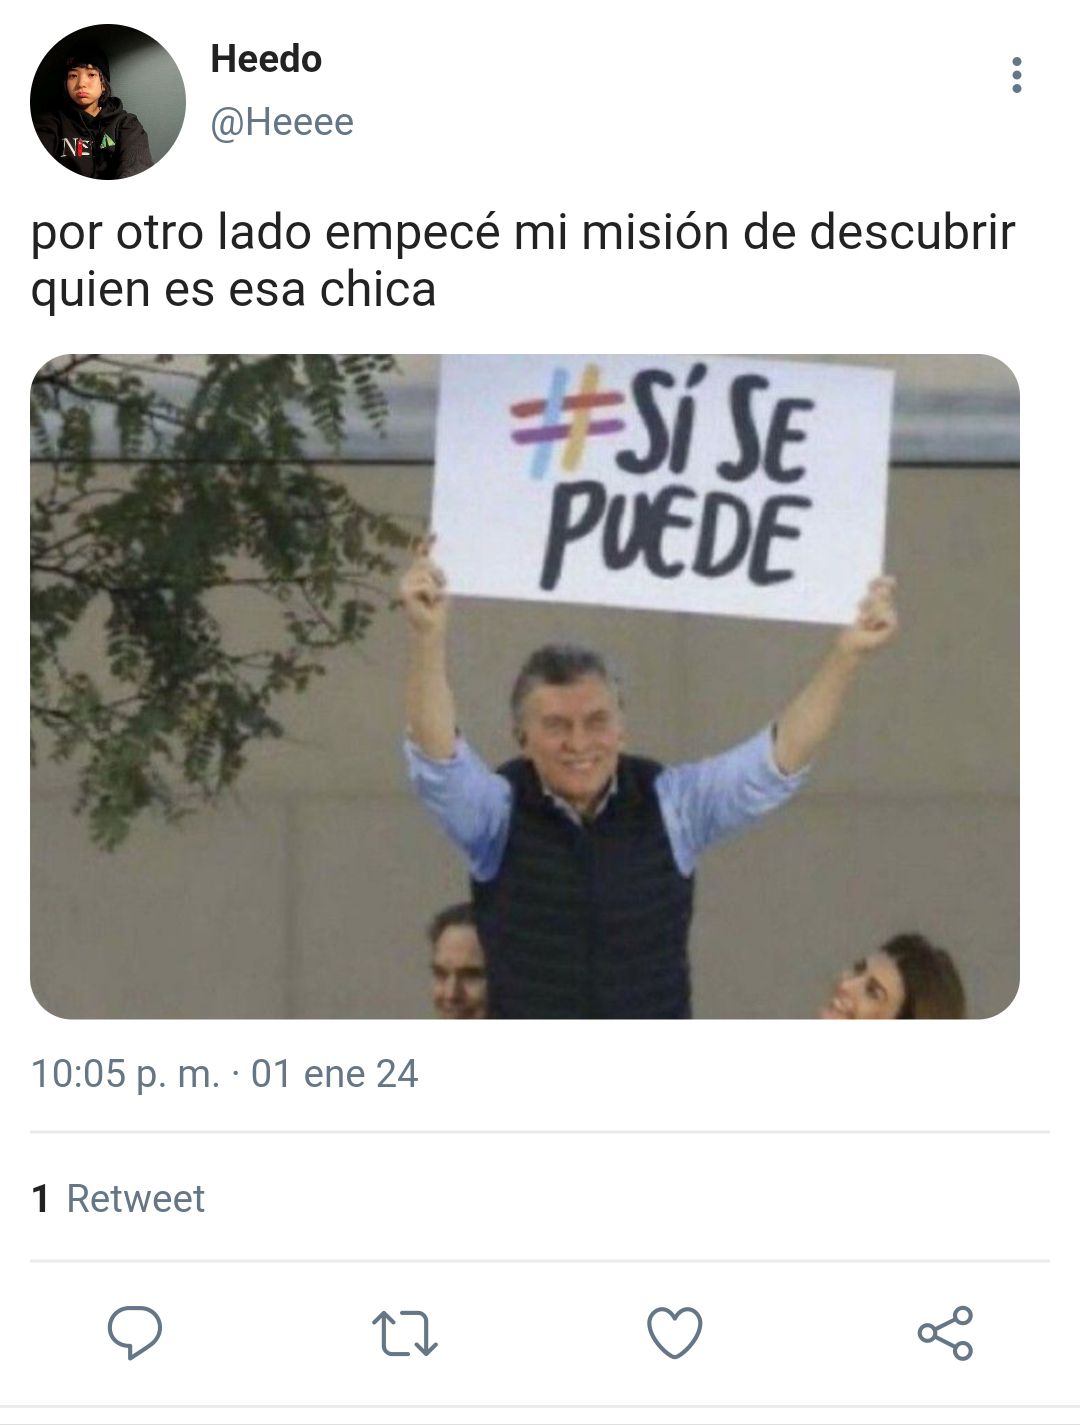
Task: Click the word 'Retweet' beside the count
Action: (x=136, y=1198)
